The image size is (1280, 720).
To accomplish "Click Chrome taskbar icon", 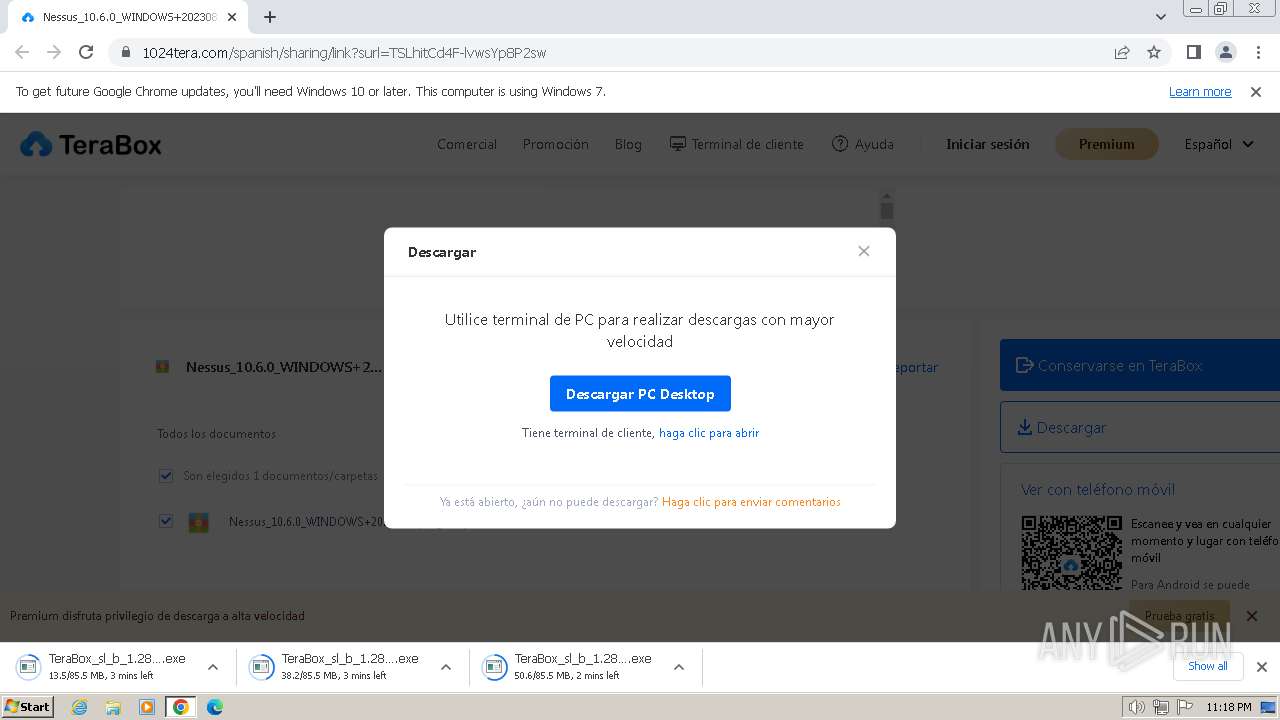I will pyautogui.click(x=181, y=707).
